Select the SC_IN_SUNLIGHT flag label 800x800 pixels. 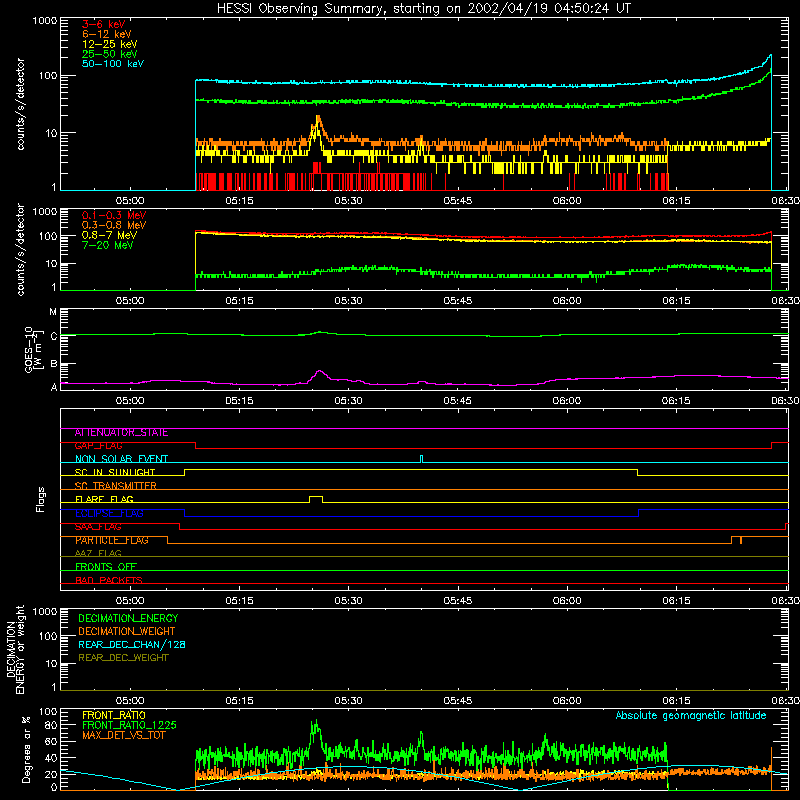pyautogui.click(x=115, y=472)
